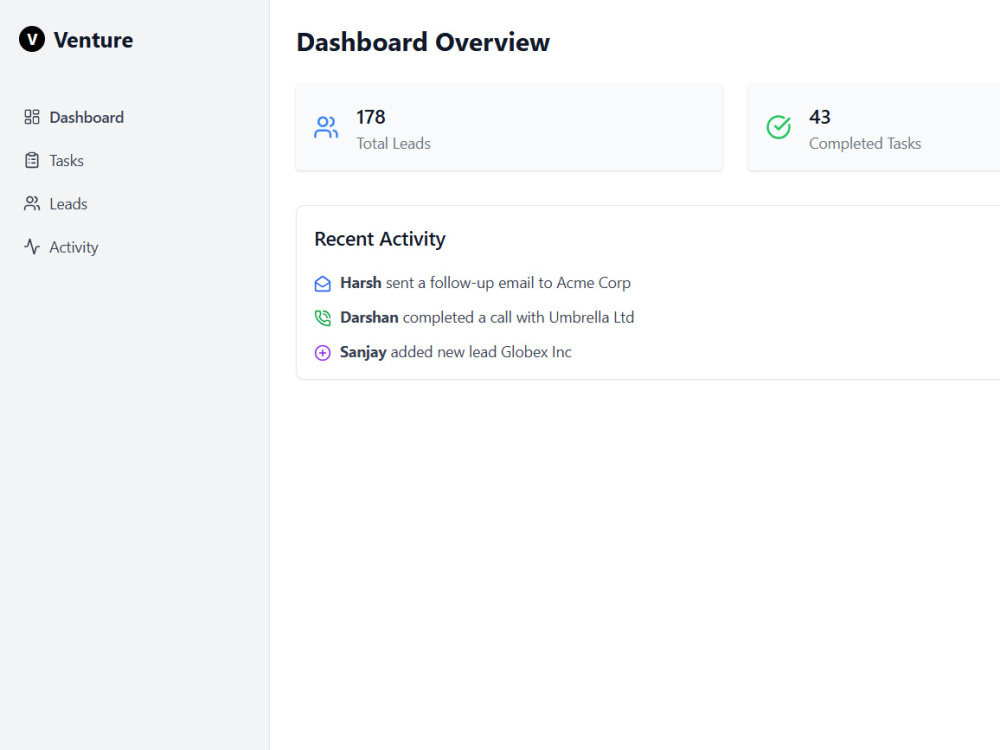
Task: Click the Activity pulse icon in sidebar
Action: click(x=32, y=247)
